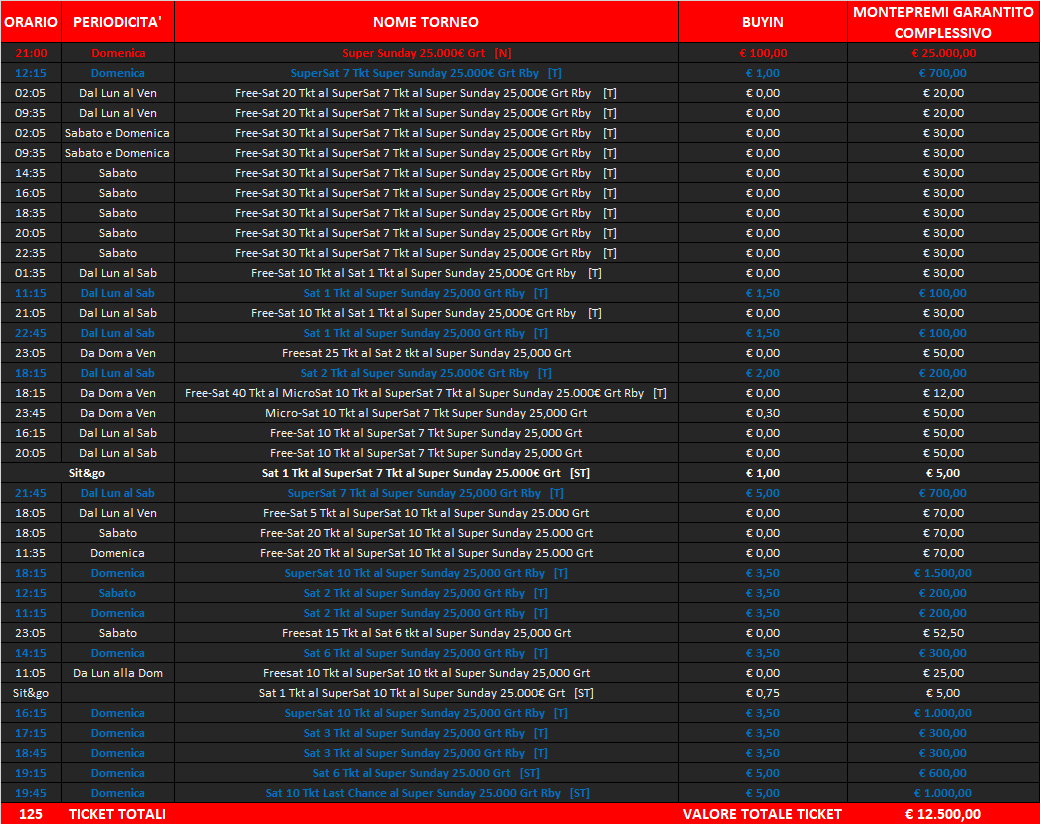Image resolution: width=1040 pixels, height=824 pixels.
Task: Select the 'Da Lun alla Dom' periodicity cell
Action: point(117,673)
